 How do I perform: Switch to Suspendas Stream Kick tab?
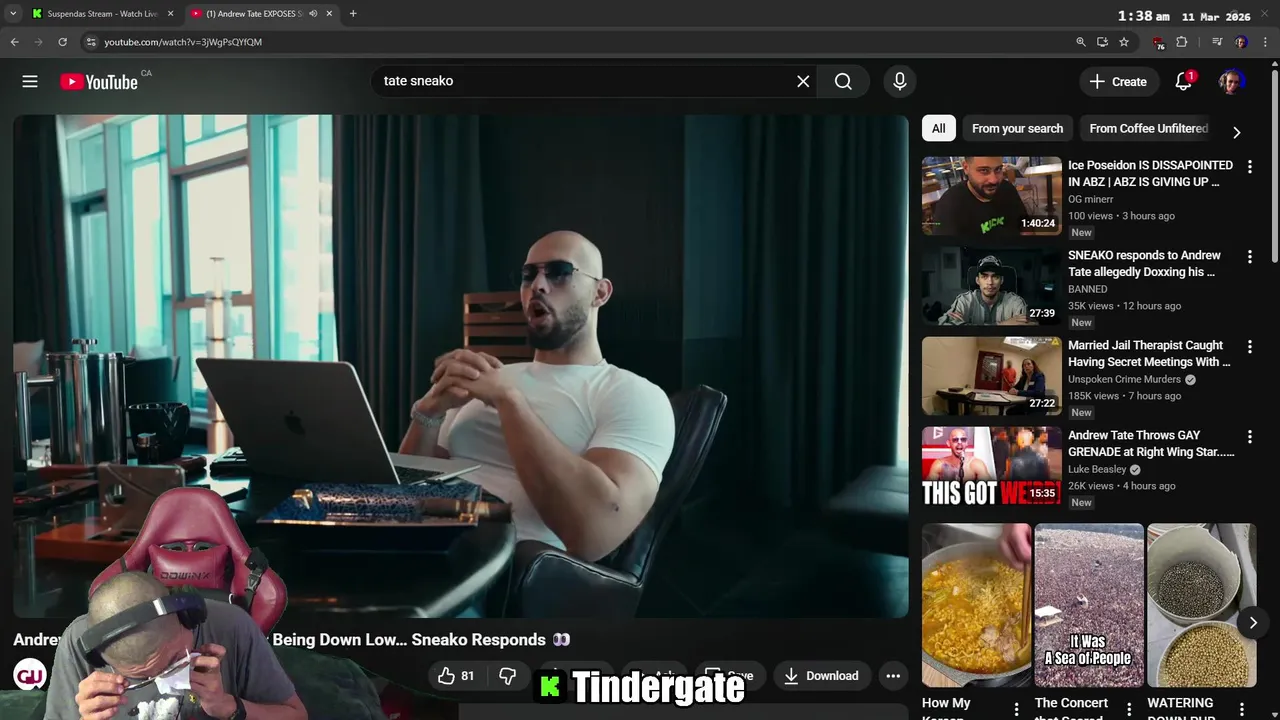click(x=102, y=14)
